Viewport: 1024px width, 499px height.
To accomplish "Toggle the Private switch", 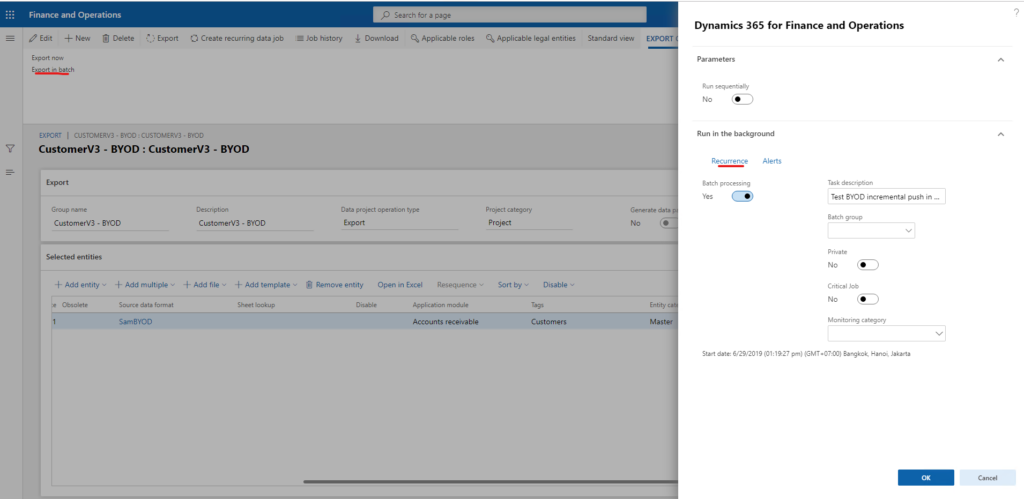I will (868, 265).
